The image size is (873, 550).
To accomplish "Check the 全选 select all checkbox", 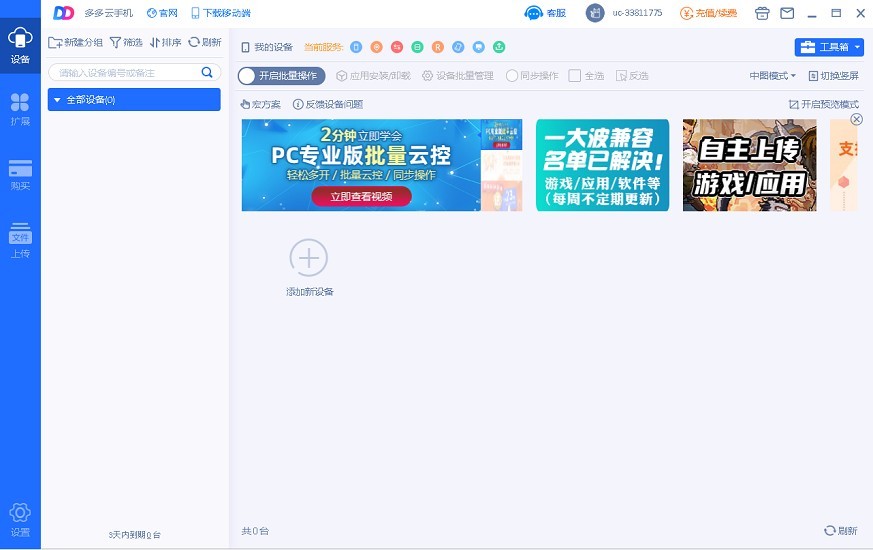I will (575, 76).
